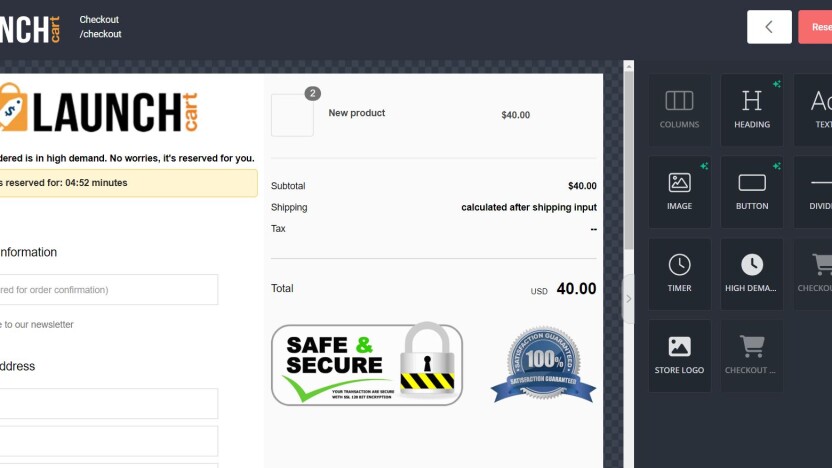Click the reserved for 04:52 minutes banner
Screen dimensions: 832x468
pos(128,183)
